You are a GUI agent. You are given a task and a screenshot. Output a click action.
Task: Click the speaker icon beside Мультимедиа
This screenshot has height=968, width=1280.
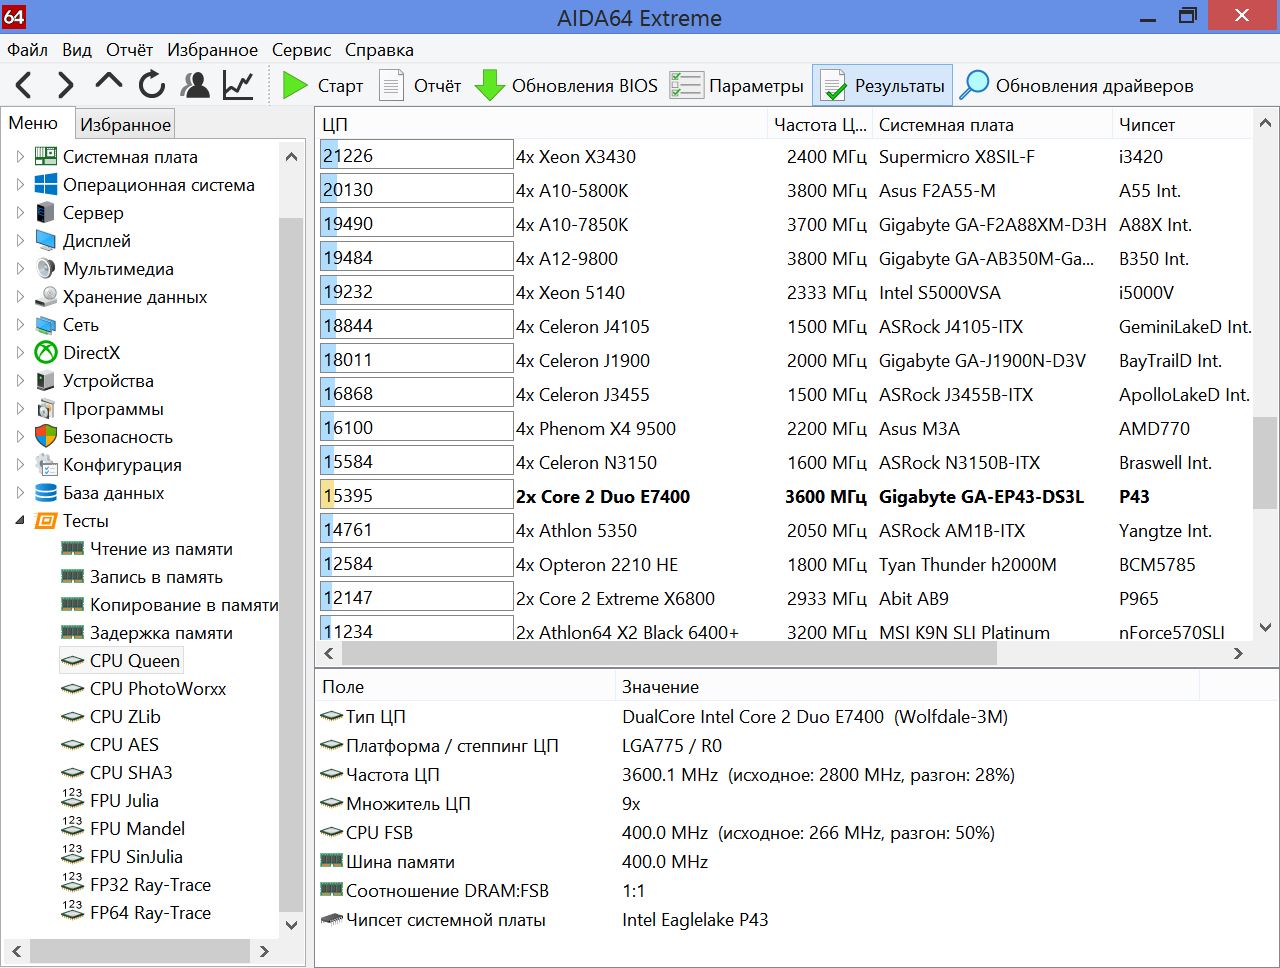pos(46,269)
